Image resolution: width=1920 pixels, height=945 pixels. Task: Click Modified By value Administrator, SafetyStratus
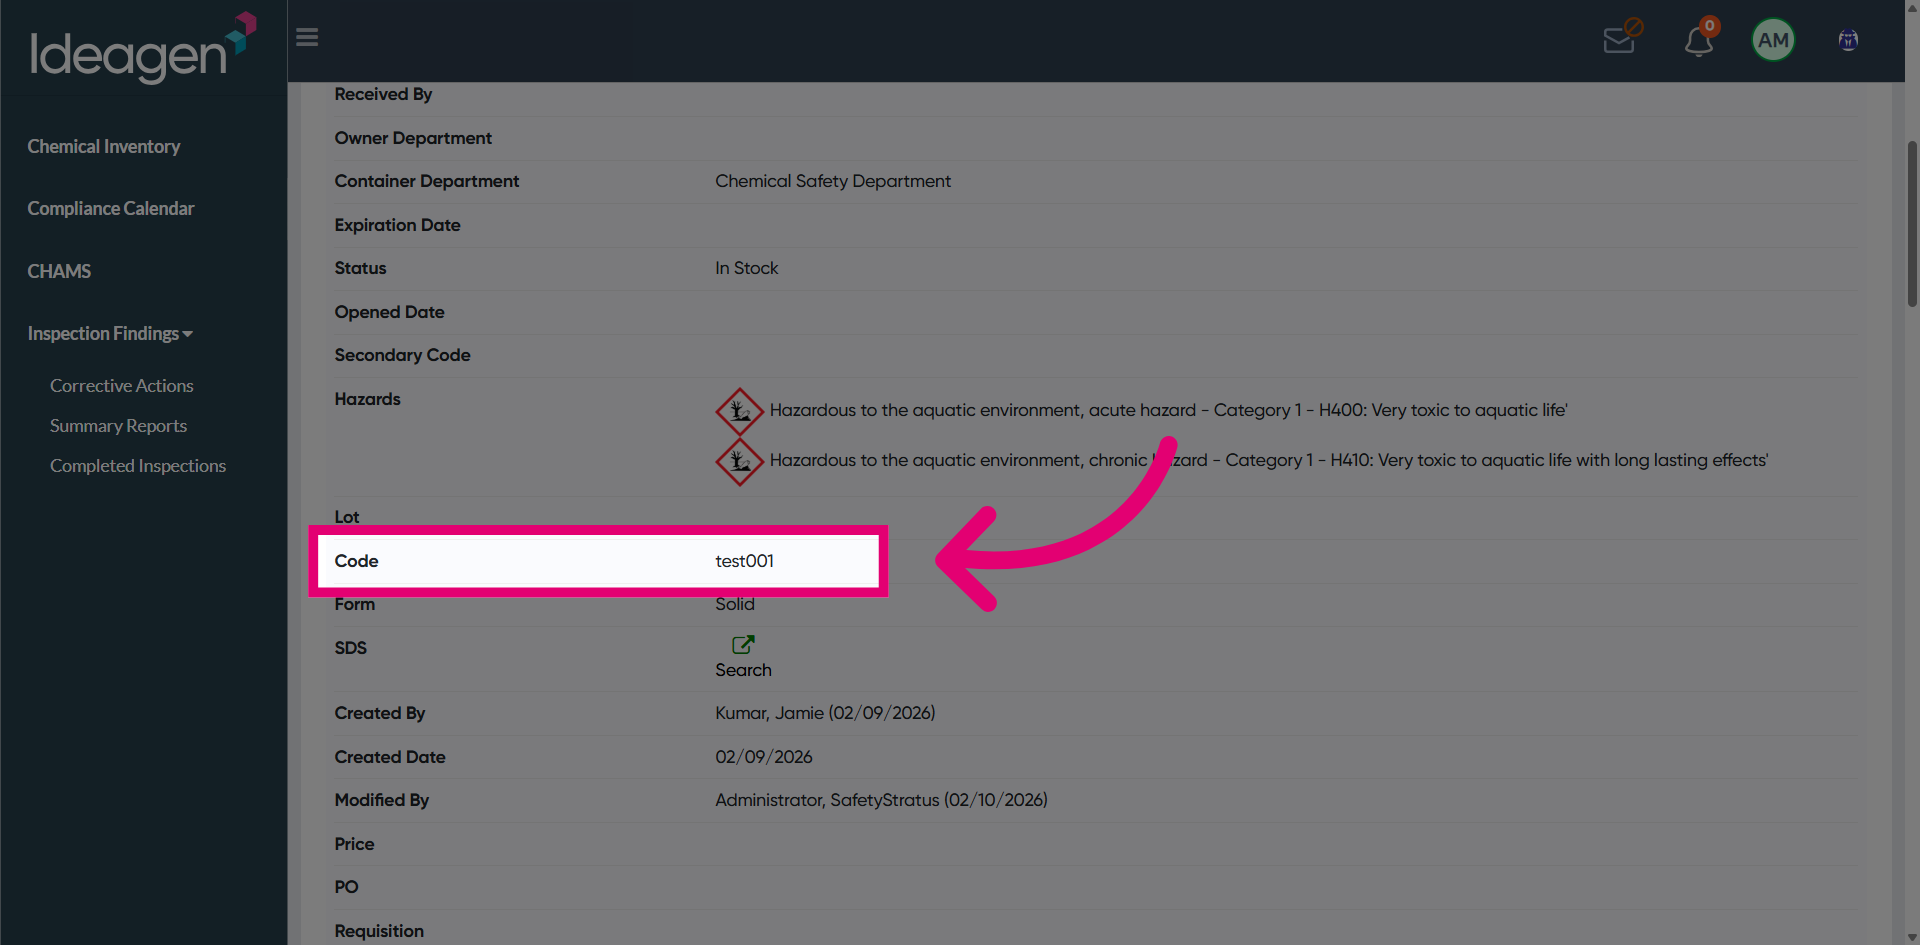coord(881,800)
